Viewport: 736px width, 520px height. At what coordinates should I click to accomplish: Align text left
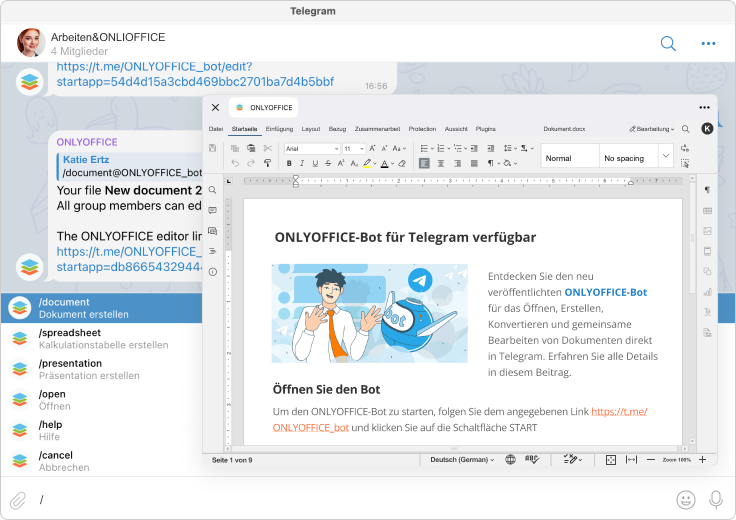[424, 163]
